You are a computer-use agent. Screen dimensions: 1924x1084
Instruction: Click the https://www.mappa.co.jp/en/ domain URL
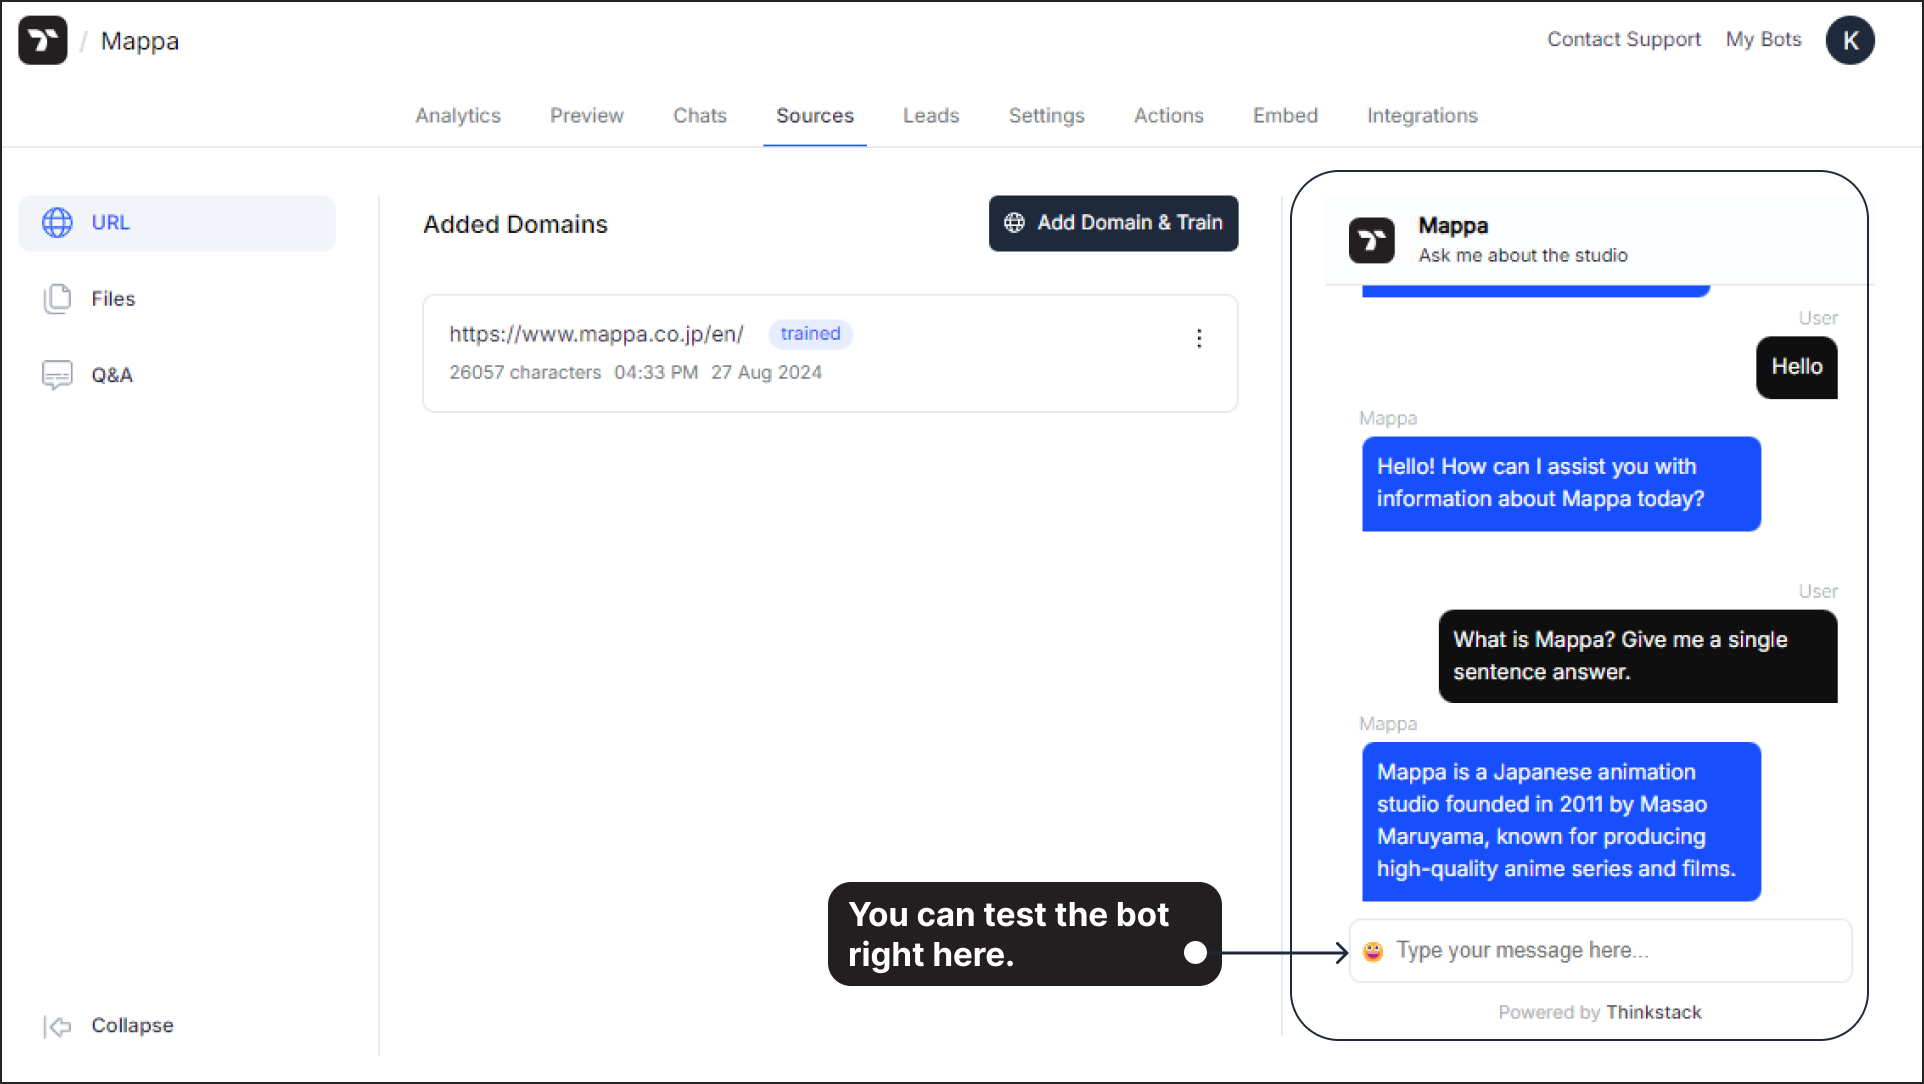[596, 334]
